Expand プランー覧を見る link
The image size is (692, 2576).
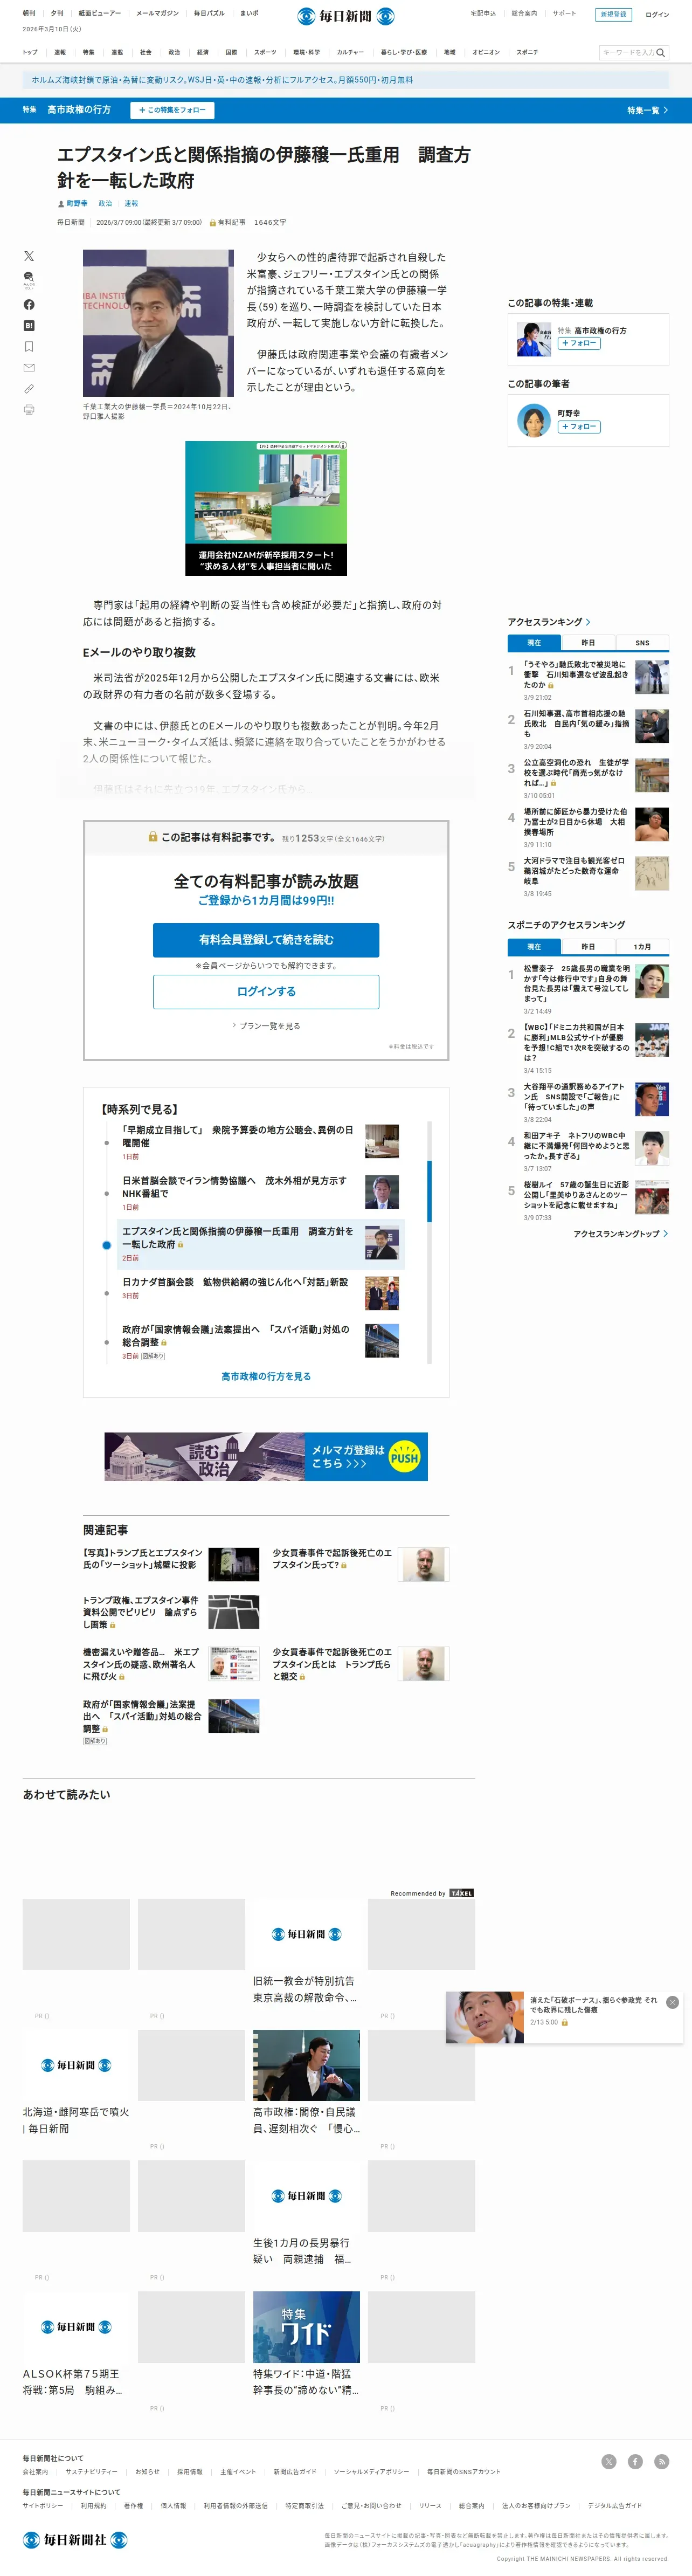point(266,1026)
